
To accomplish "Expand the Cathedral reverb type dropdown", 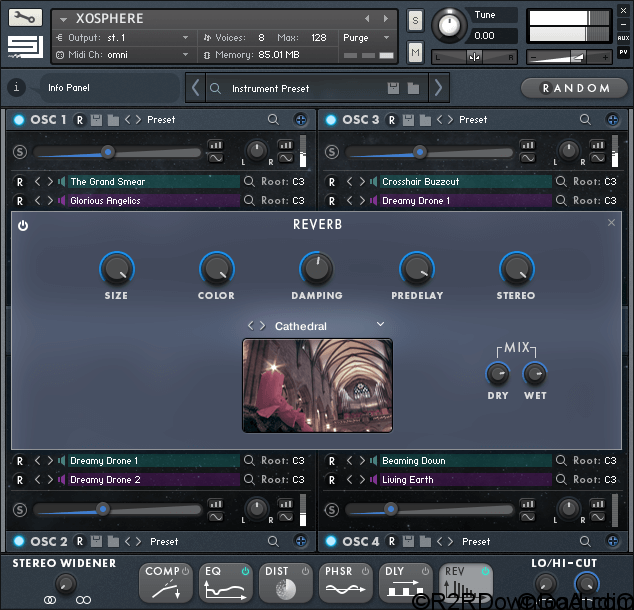I will tap(380, 324).
